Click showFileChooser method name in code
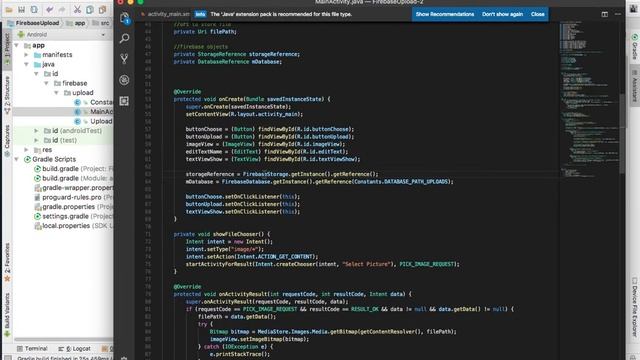 [236, 234]
